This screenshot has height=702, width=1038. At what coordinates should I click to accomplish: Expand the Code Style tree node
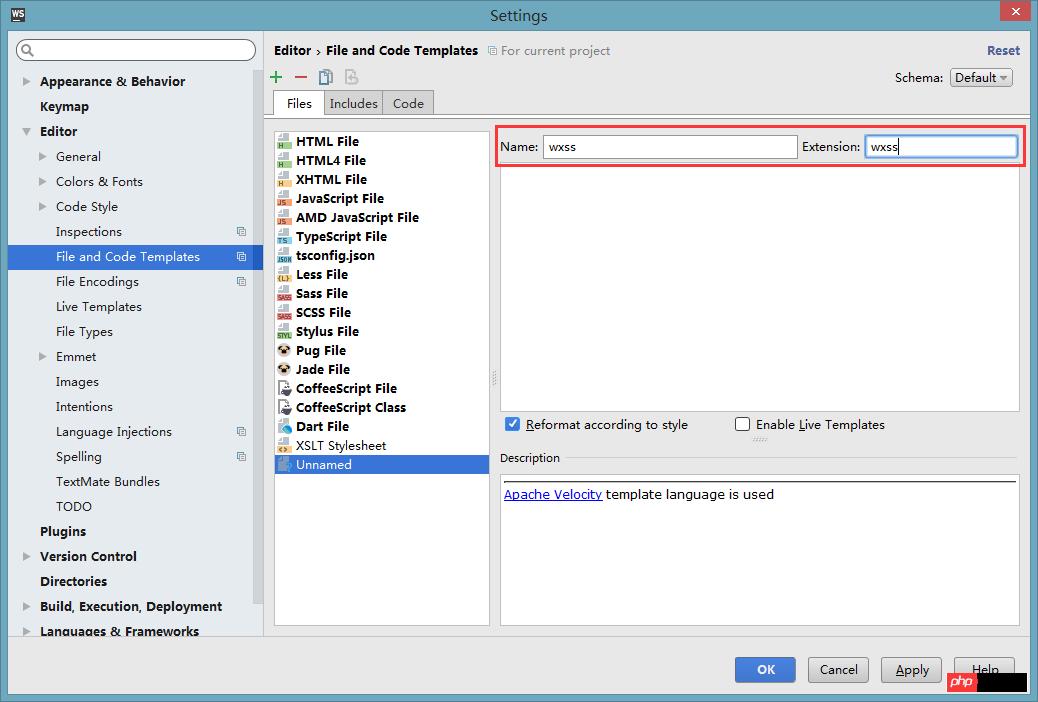click(x=43, y=207)
